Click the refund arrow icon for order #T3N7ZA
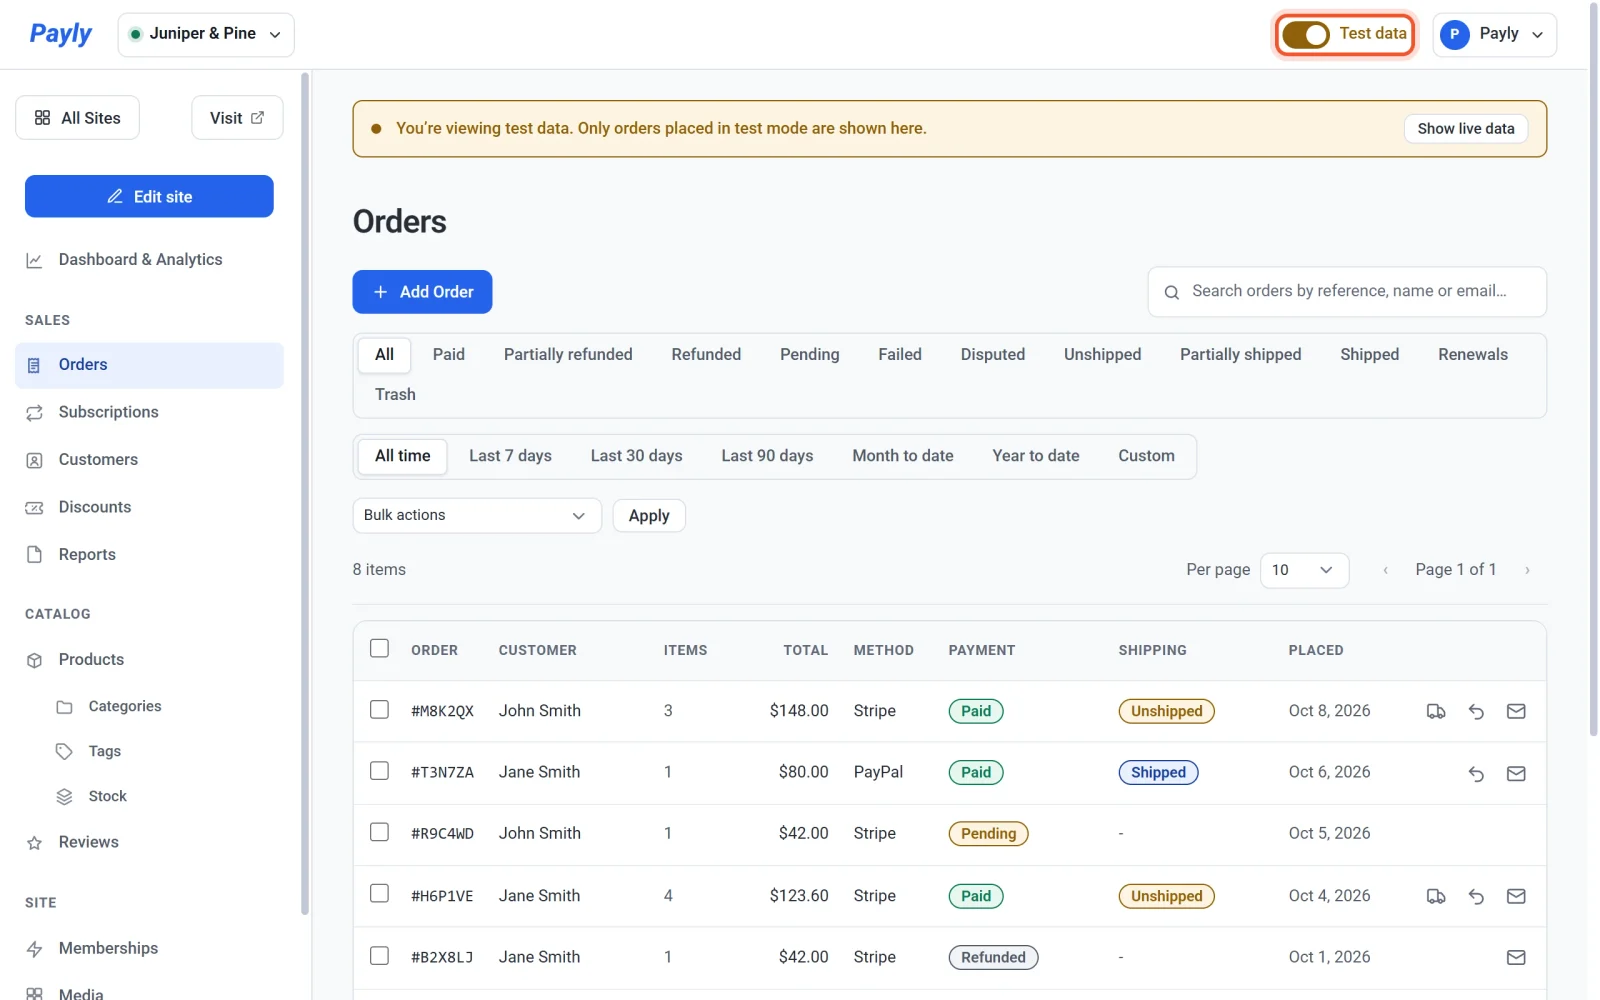Image resolution: width=1600 pixels, height=1000 pixels. coord(1476,773)
